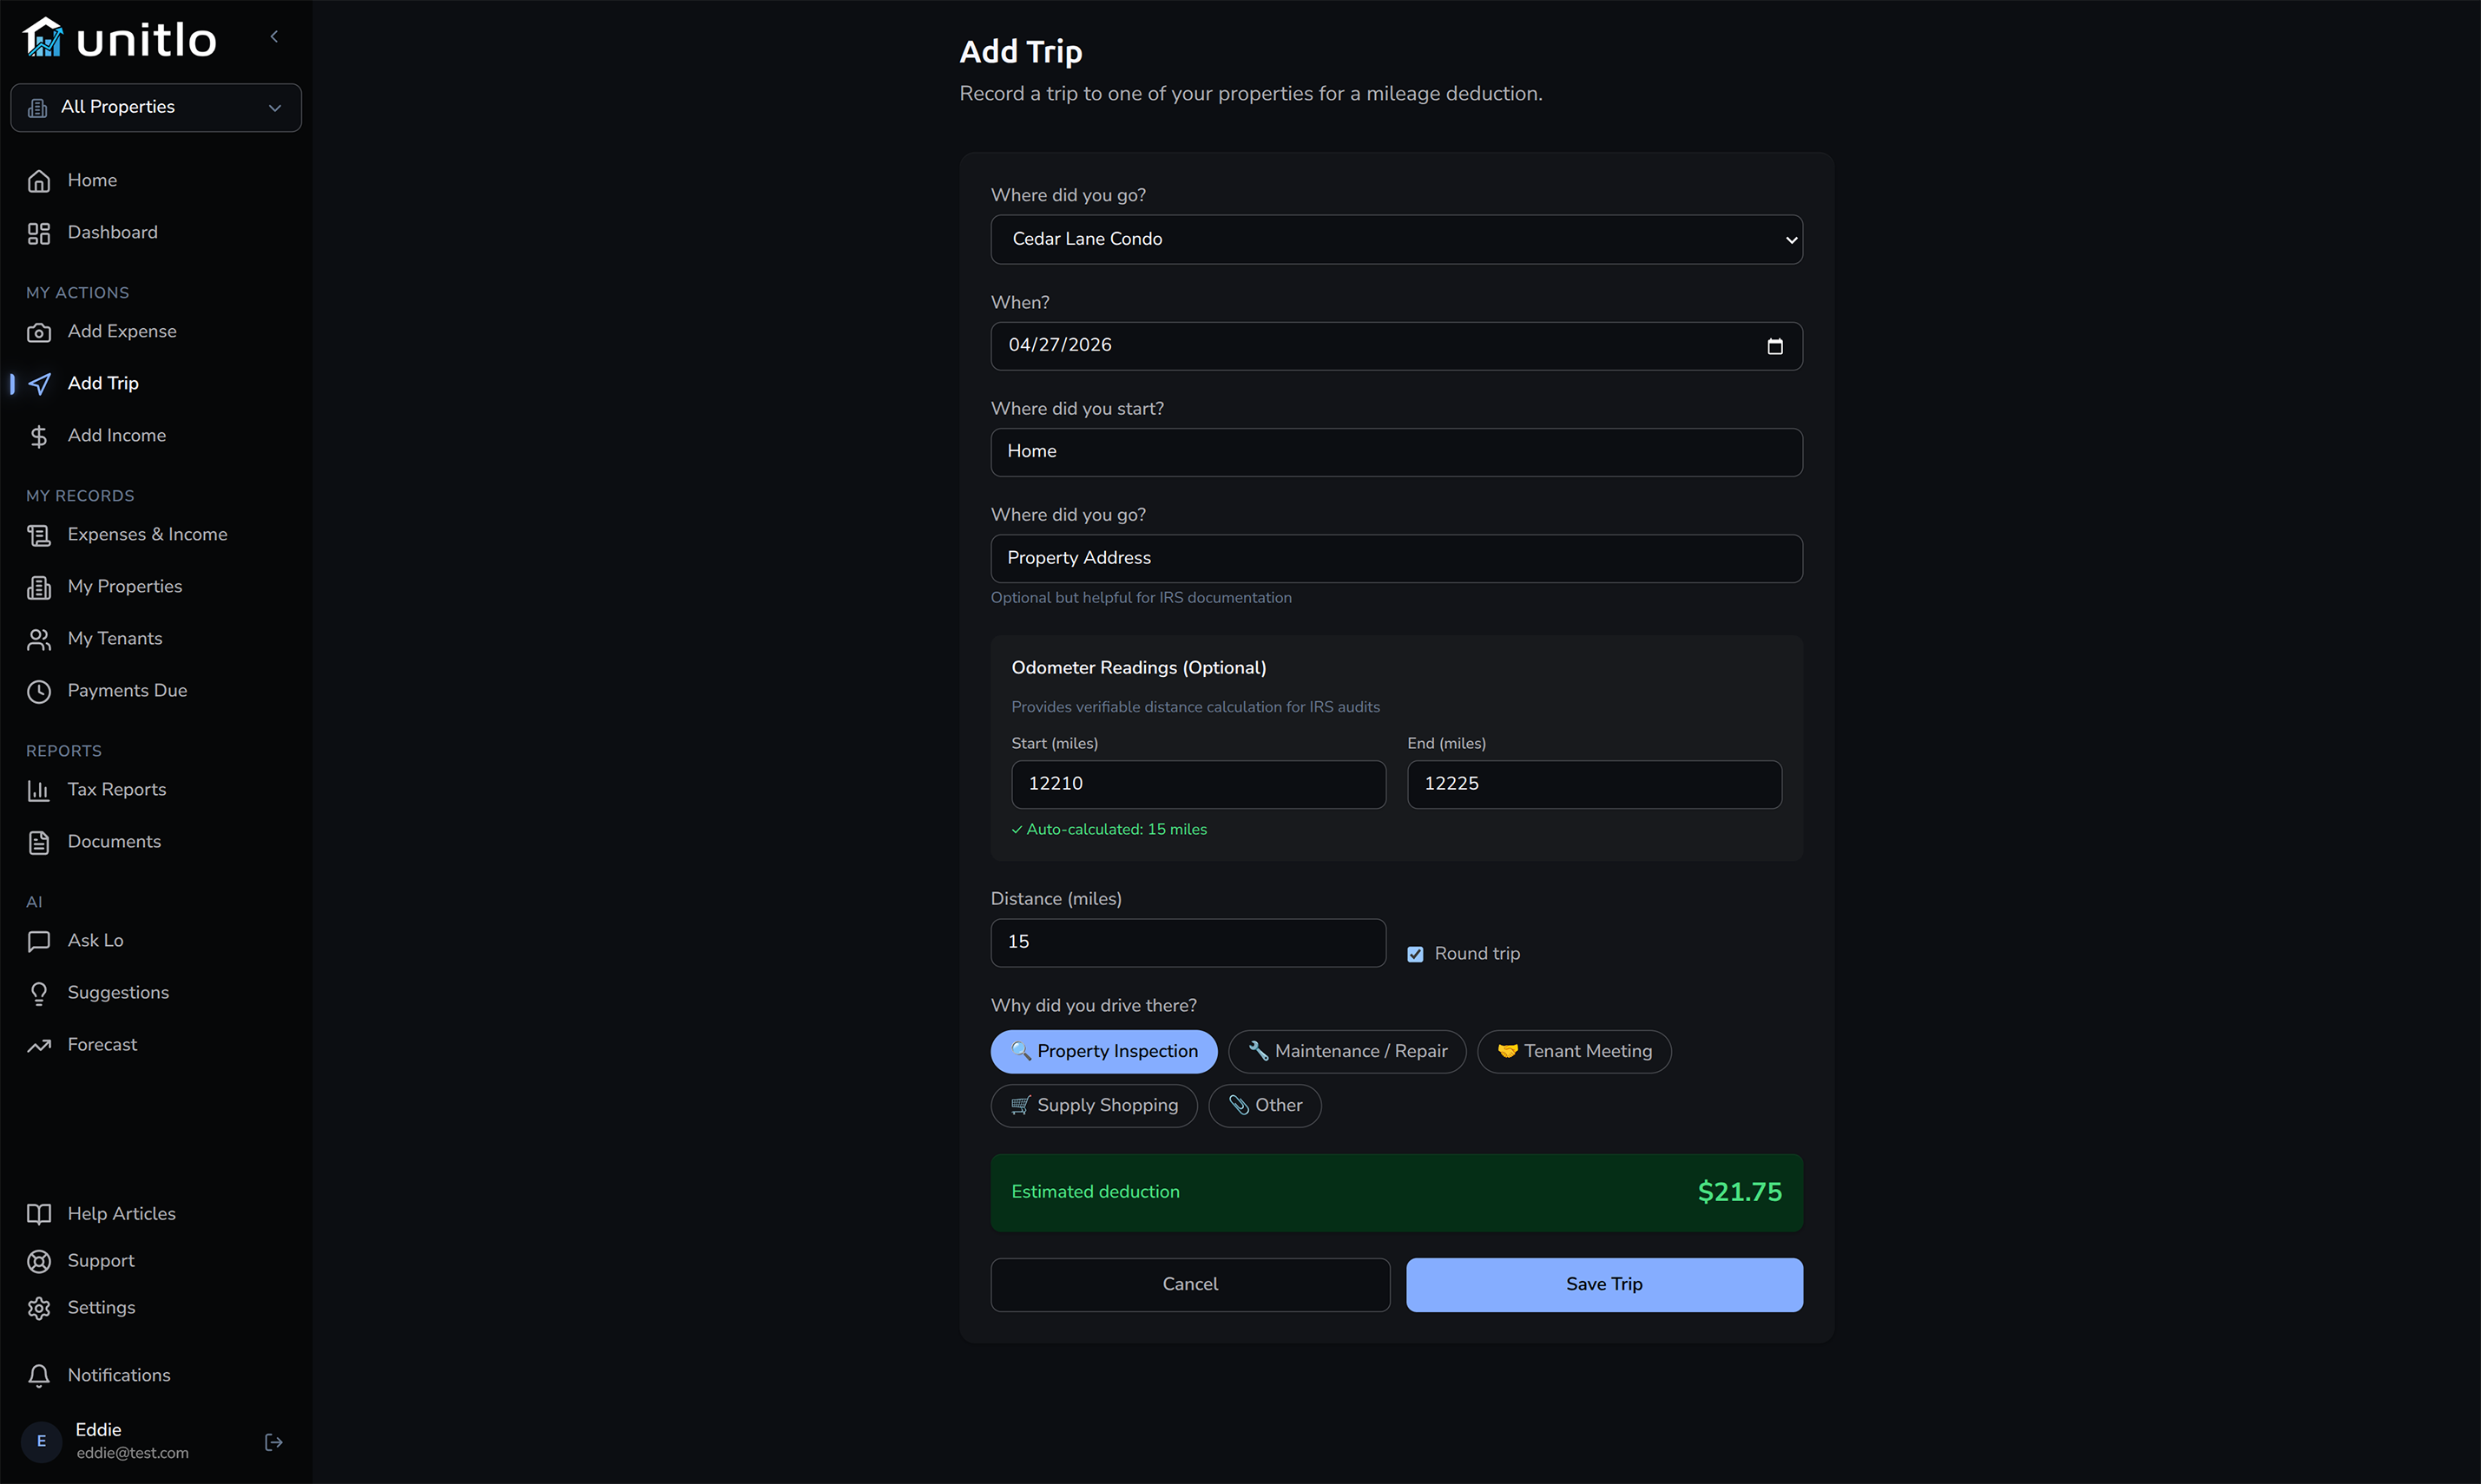Click the My Tenants people icon
This screenshot has width=2481, height=1484.
coord(39,639)
